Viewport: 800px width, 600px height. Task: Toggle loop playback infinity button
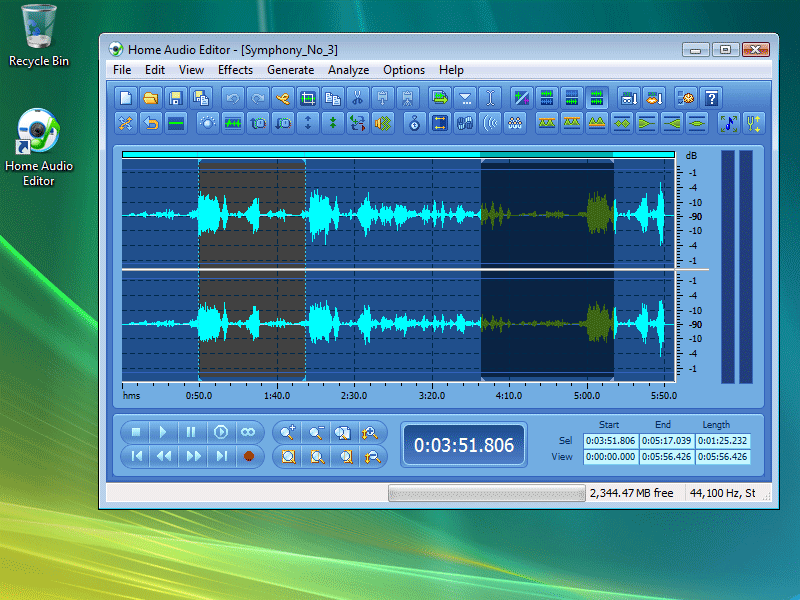click(x=248, y=432)
